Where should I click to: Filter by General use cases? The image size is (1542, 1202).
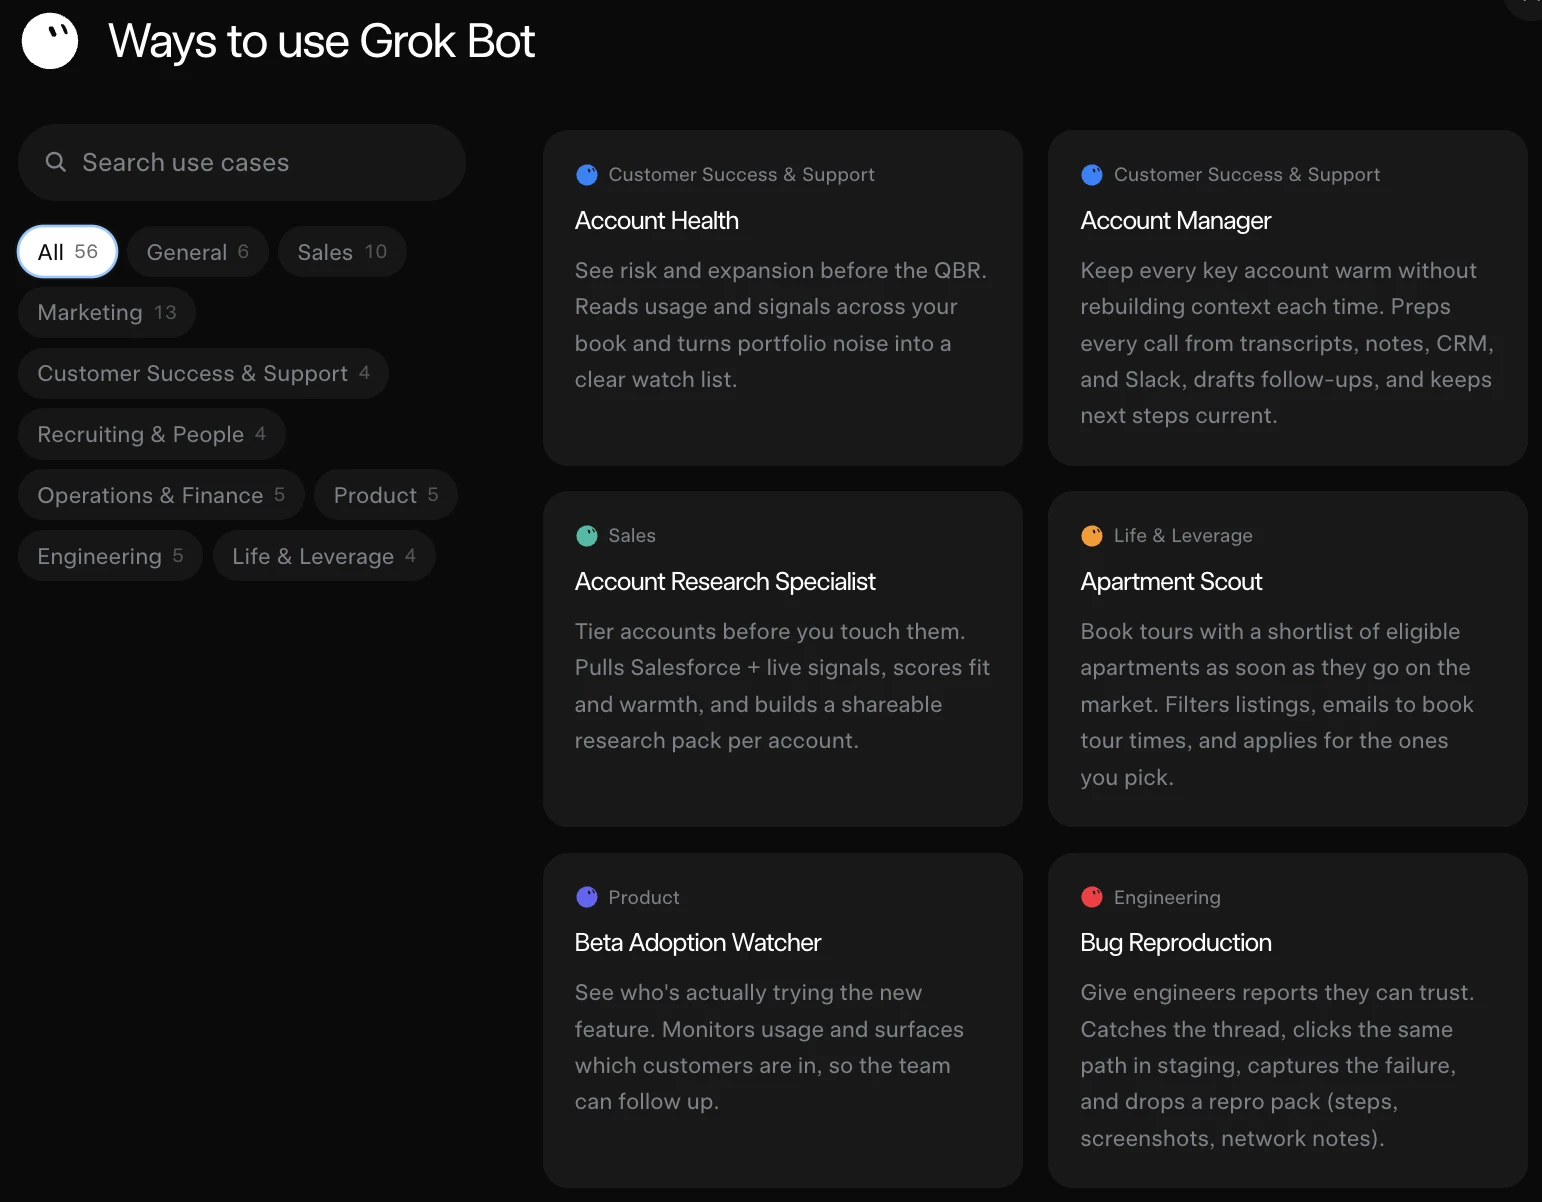click(x=198, y=252)
